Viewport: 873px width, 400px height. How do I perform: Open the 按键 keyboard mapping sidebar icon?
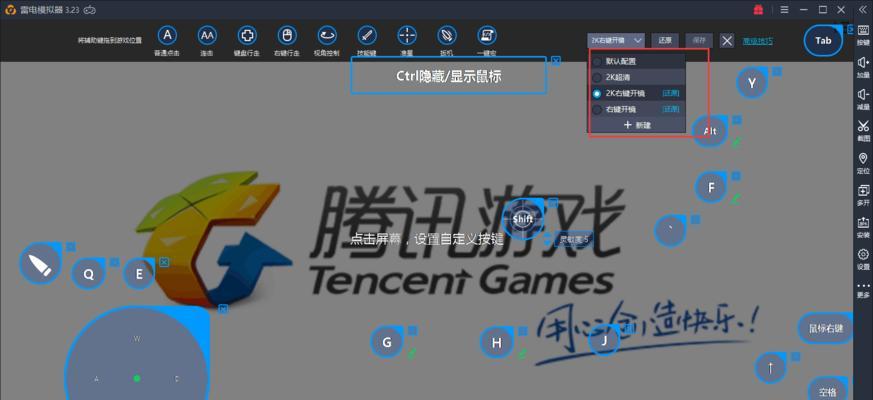tap(863, 35)
